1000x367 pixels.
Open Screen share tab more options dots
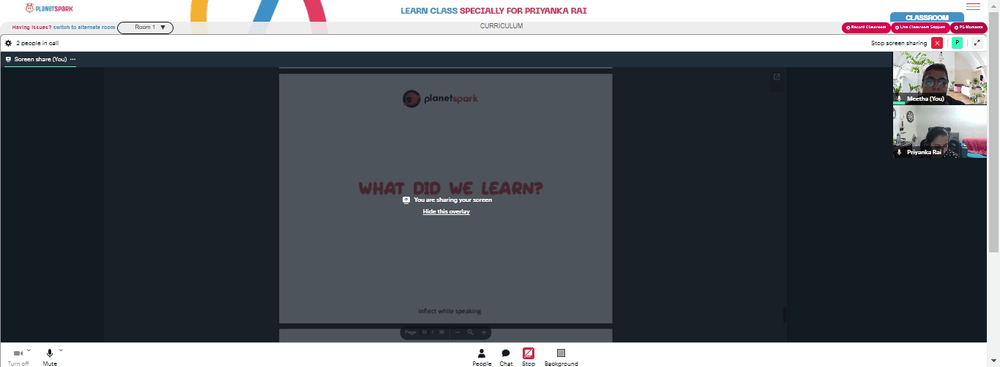click(x=73, y=59)
